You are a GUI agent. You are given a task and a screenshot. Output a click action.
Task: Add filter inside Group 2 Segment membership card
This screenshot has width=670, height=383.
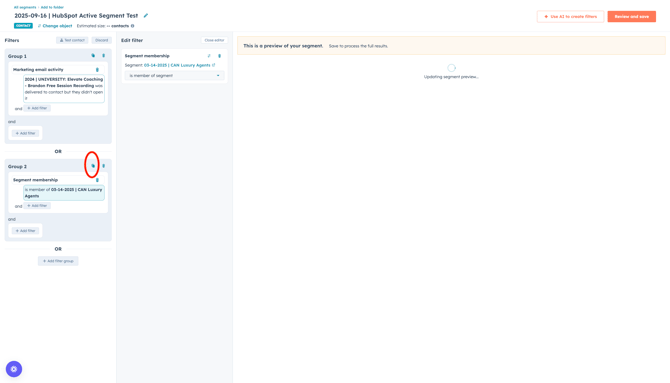(x=37, y=206)
